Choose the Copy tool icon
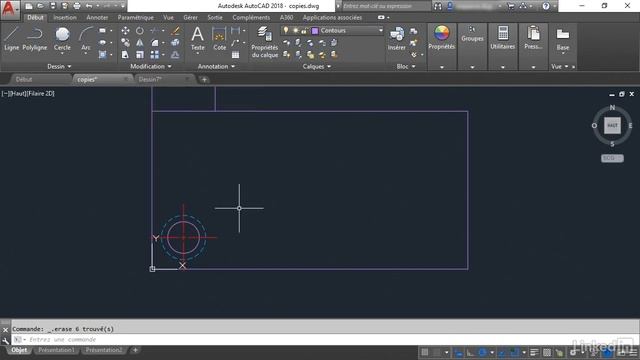The image size is (640, 360). [x=125, y=42]
